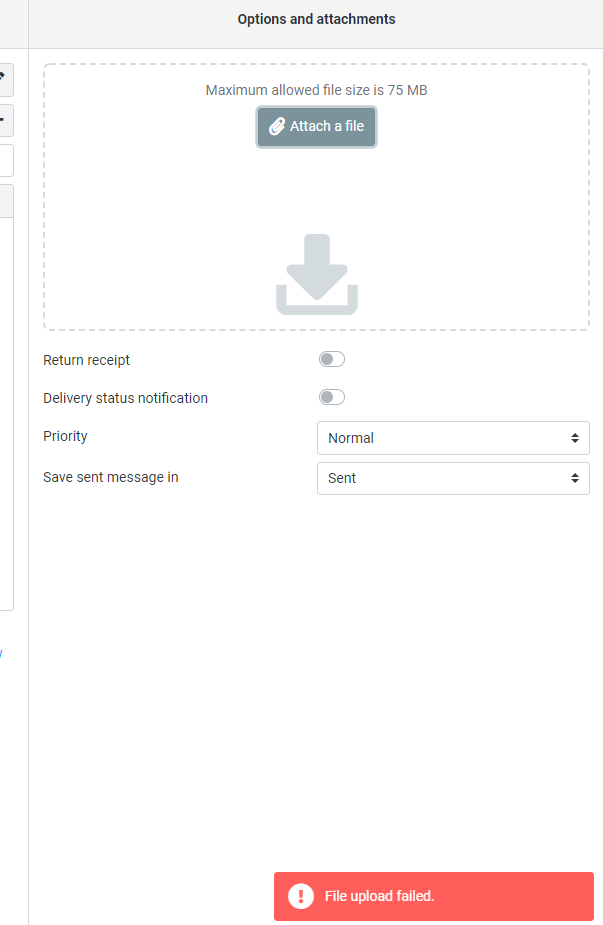Click the Options and attachments header
603x925 pixels.
pyautogui.click(x=316, y=20)
